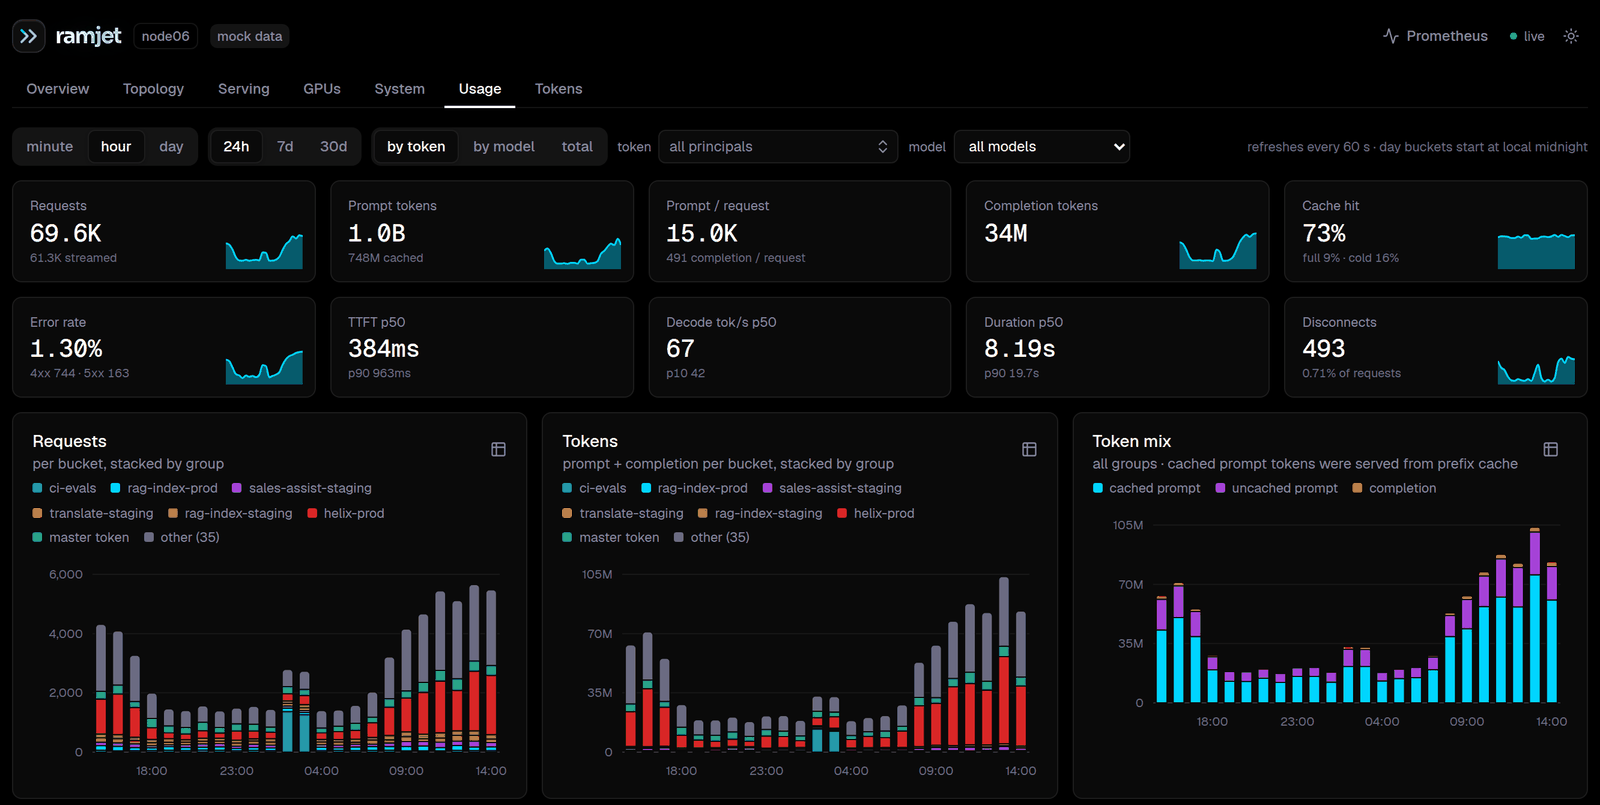This screenshot has height=805, width=1600.
Task: Toggle other (35) in Requests legend
Action: click(x=182, y=537)
